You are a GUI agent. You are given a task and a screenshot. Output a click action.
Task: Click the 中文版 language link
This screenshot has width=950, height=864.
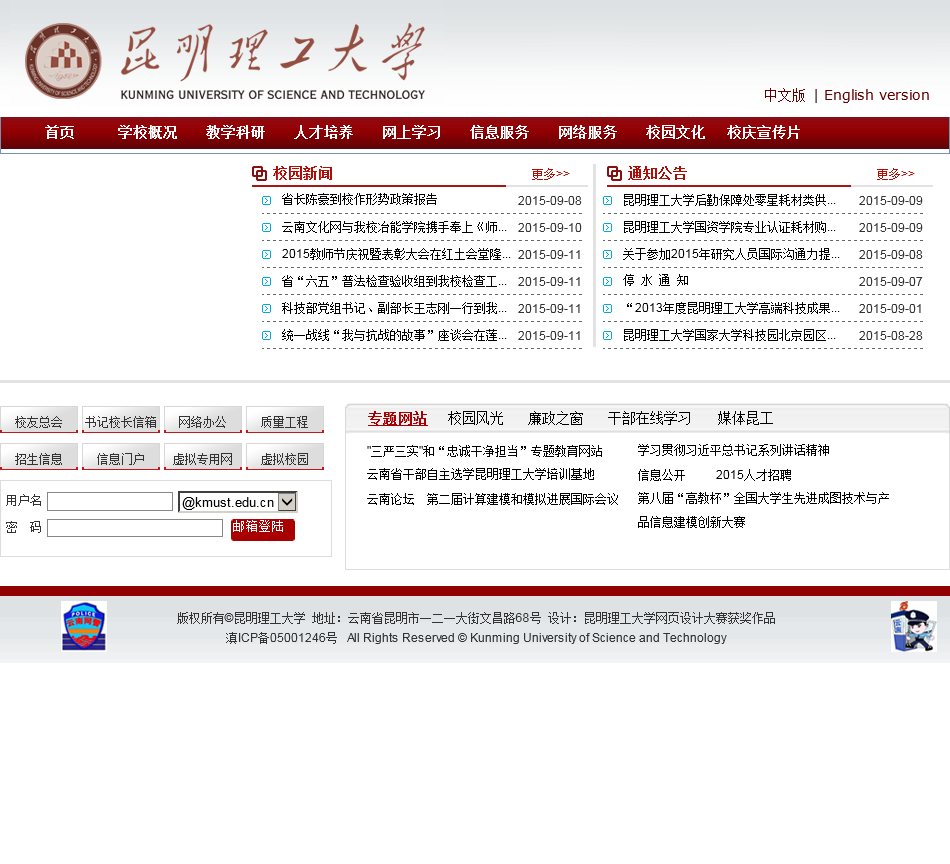pyautogui.click(x=785, y=95)
